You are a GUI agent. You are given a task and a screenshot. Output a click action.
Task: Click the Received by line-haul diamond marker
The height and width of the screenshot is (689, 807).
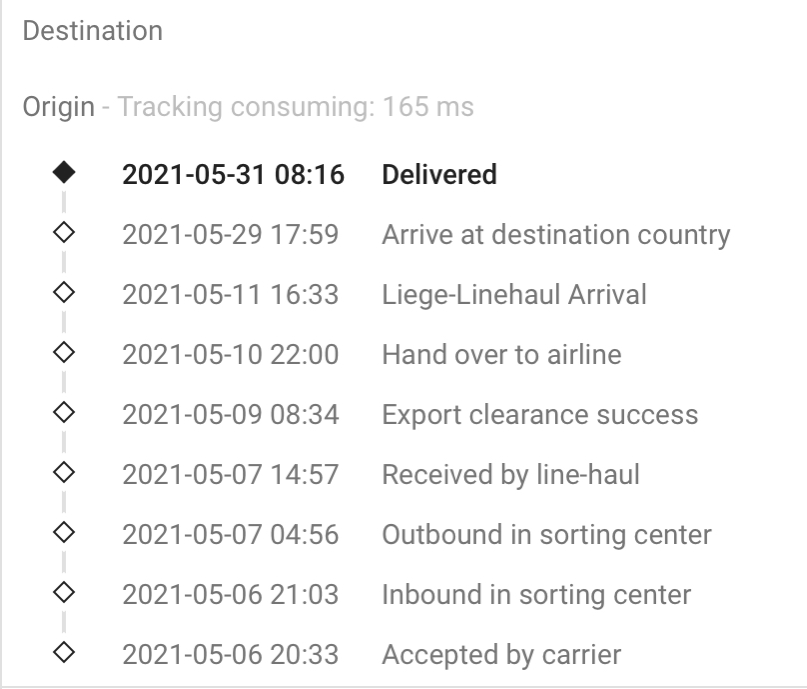pyautogui.click(x=64, y=474)
